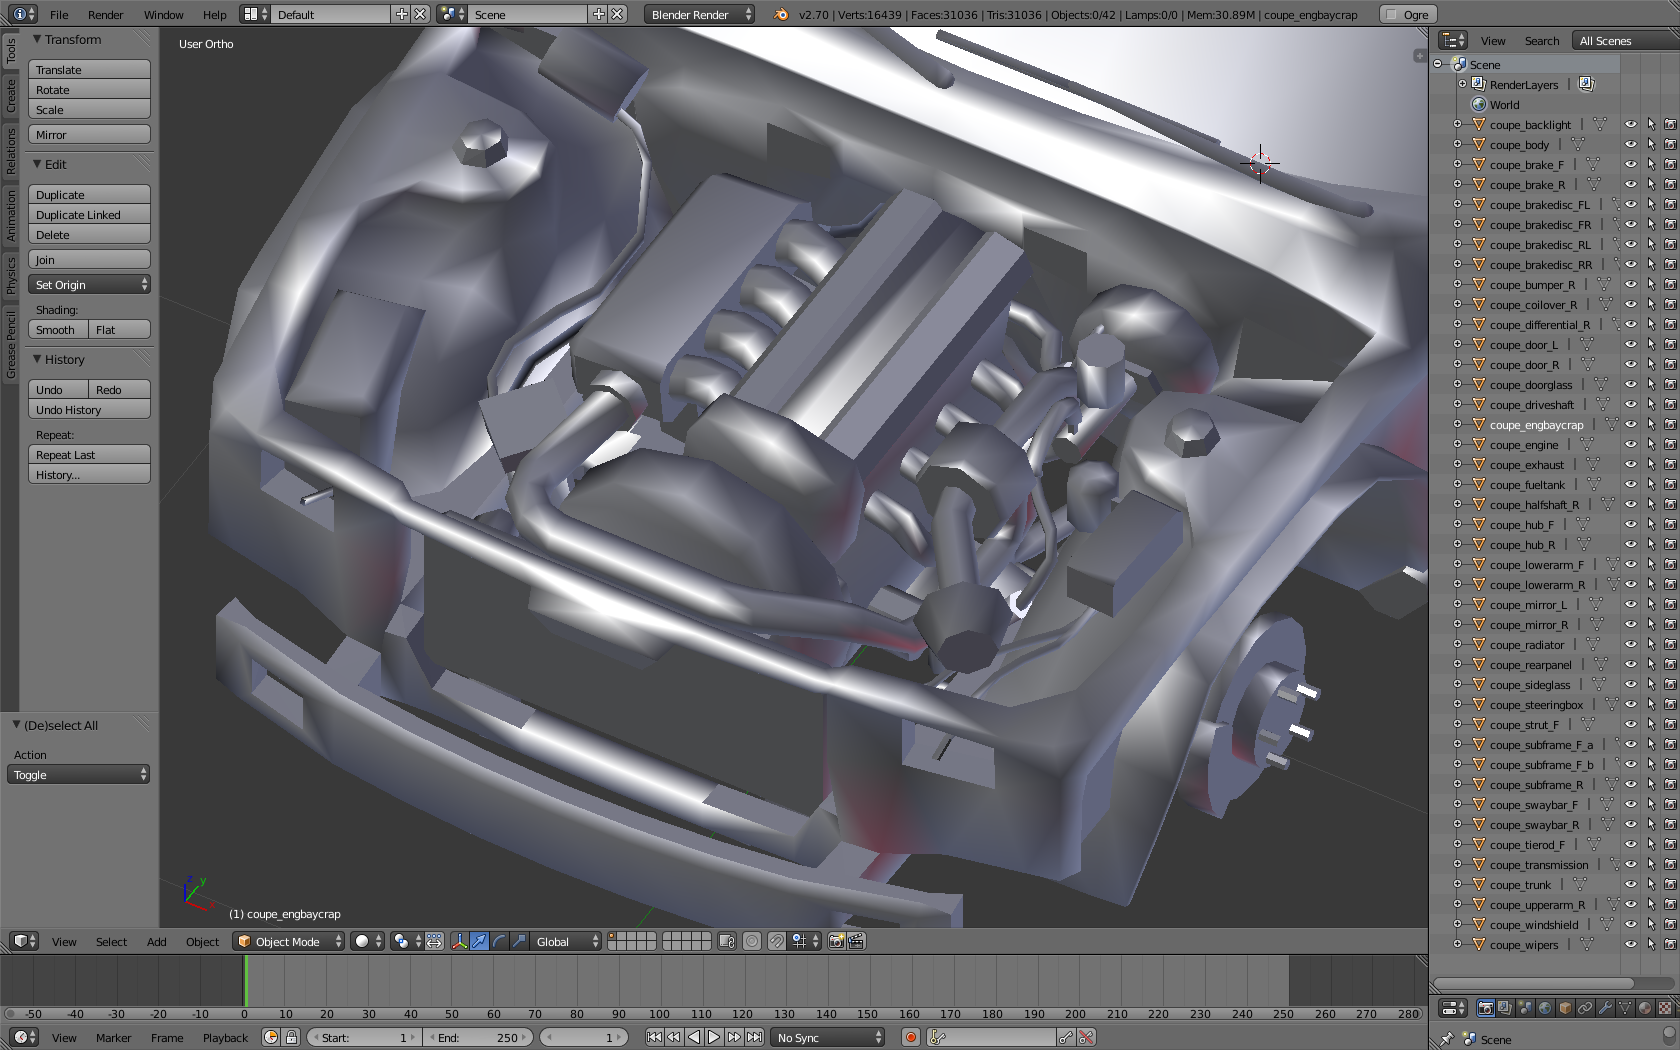The image size is (1680, 1050).
Task: Switch to the Create tab in tool shelf
Action: coord(11,96)
